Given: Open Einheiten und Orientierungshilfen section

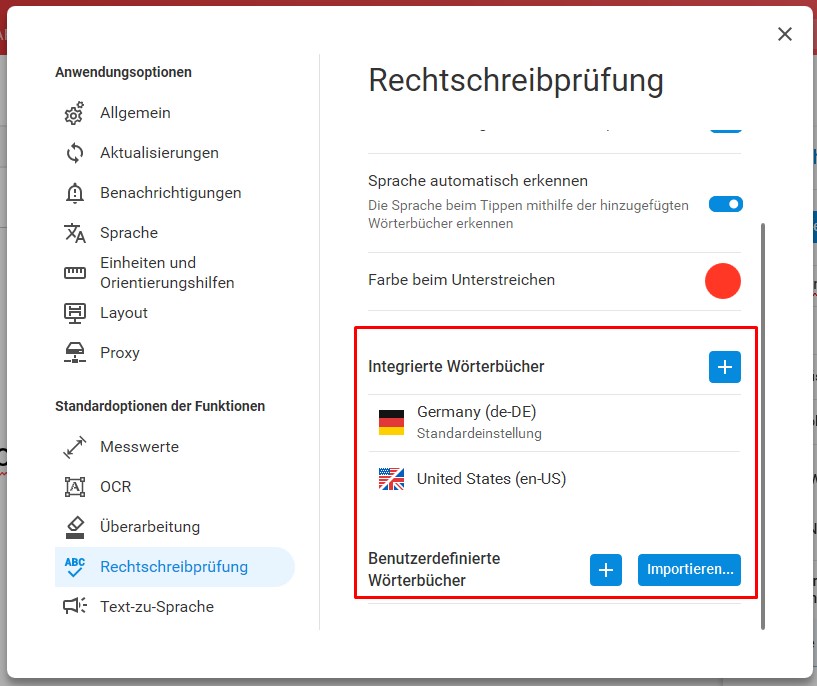Looking at the screenshot, I should pyautogui.click(x=175, y=272).
